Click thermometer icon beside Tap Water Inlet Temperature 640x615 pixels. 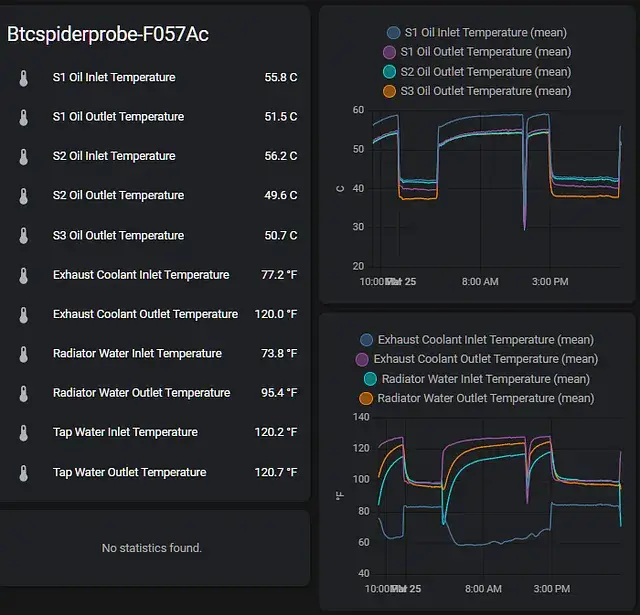coord(23,433)
